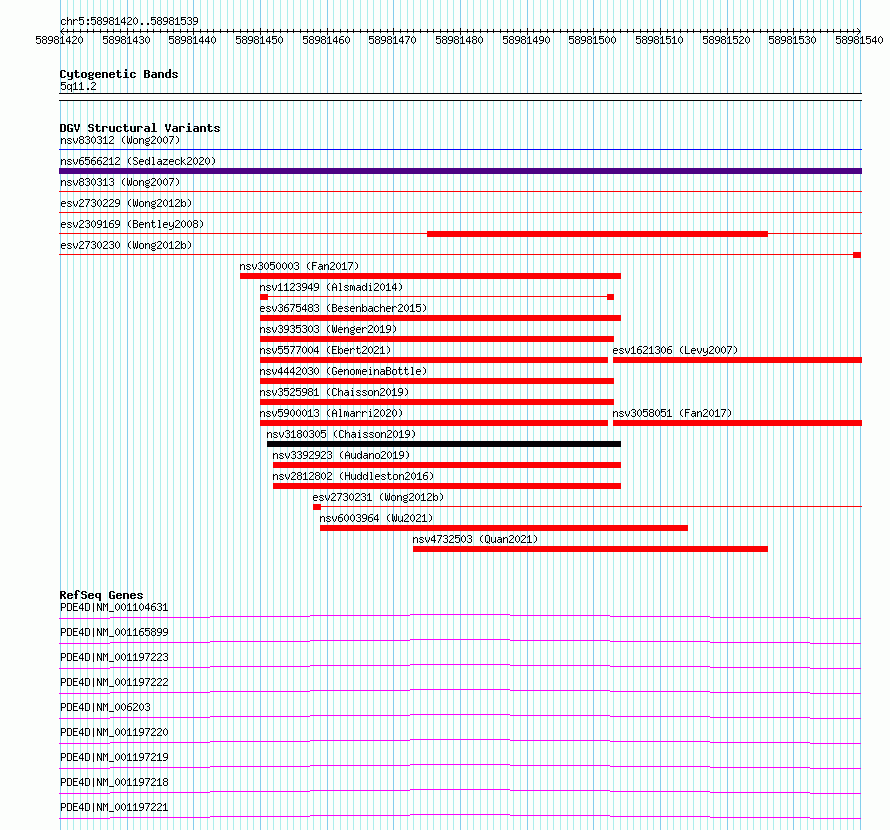This screenshot has width=890, height=830.
Task: Click nsv3392923 (Audano2019) label
Action: 341,455
